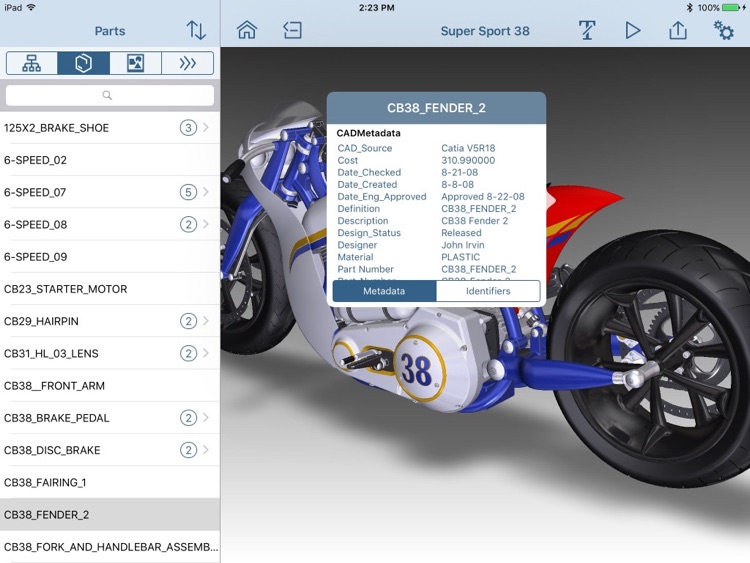
Task: Switch to the views image tab
Action: (x=135, y=63)
